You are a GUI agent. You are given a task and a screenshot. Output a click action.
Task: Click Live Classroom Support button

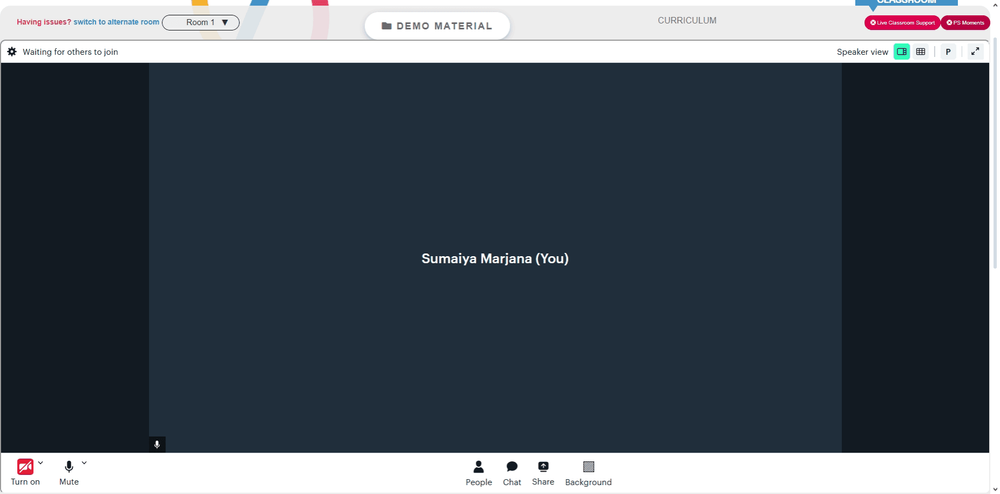click(x=902, y=22)
